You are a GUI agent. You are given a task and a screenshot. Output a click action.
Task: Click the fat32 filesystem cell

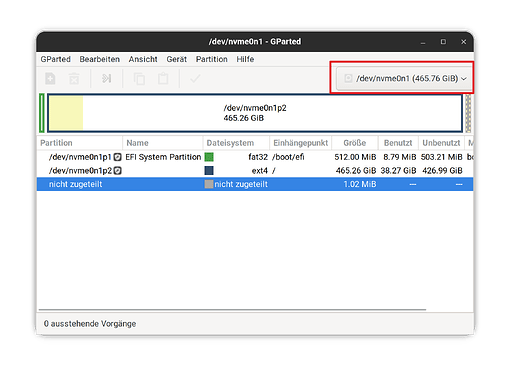point(258,157)
